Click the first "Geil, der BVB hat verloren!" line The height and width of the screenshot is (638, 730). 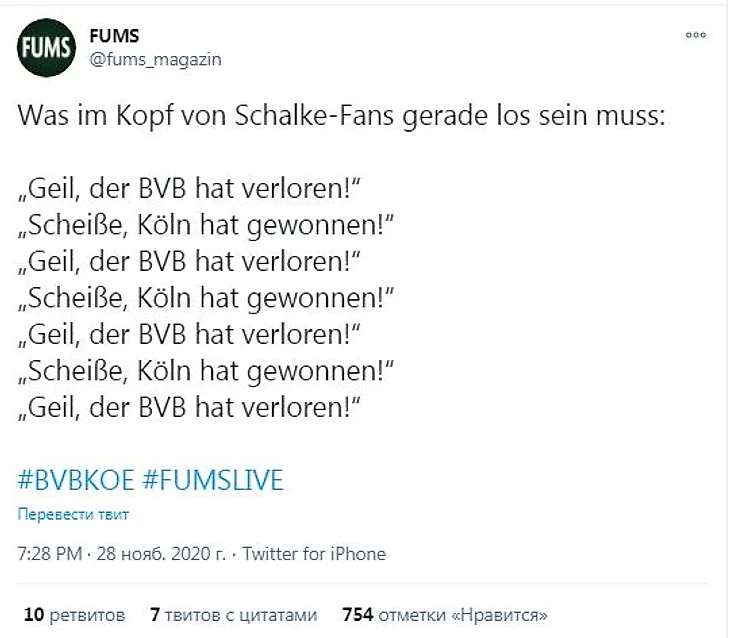(x=189, y=190)
